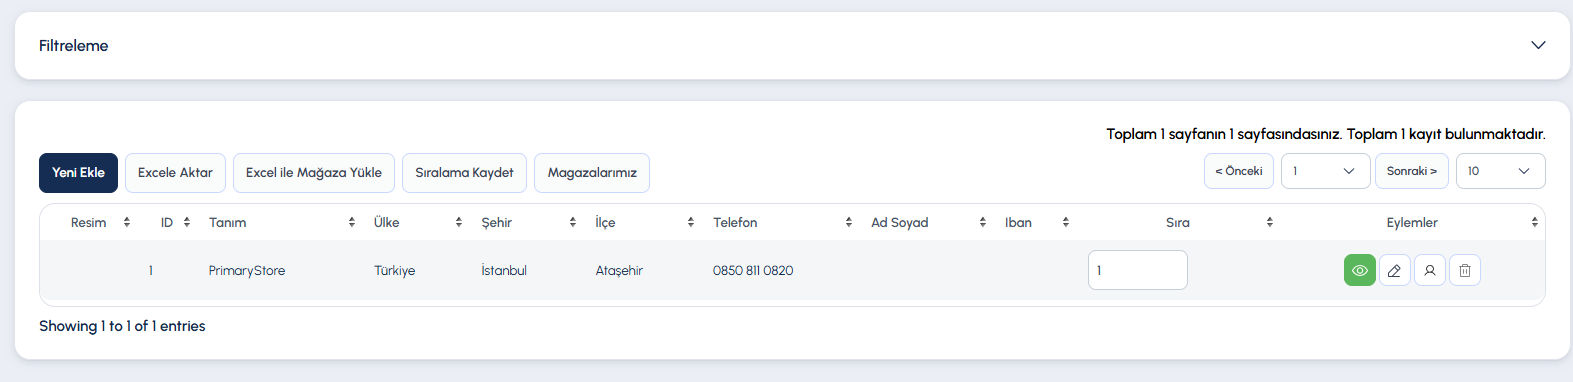
Task: Sort by Tanım column sort icon
Action: (352, 222)
